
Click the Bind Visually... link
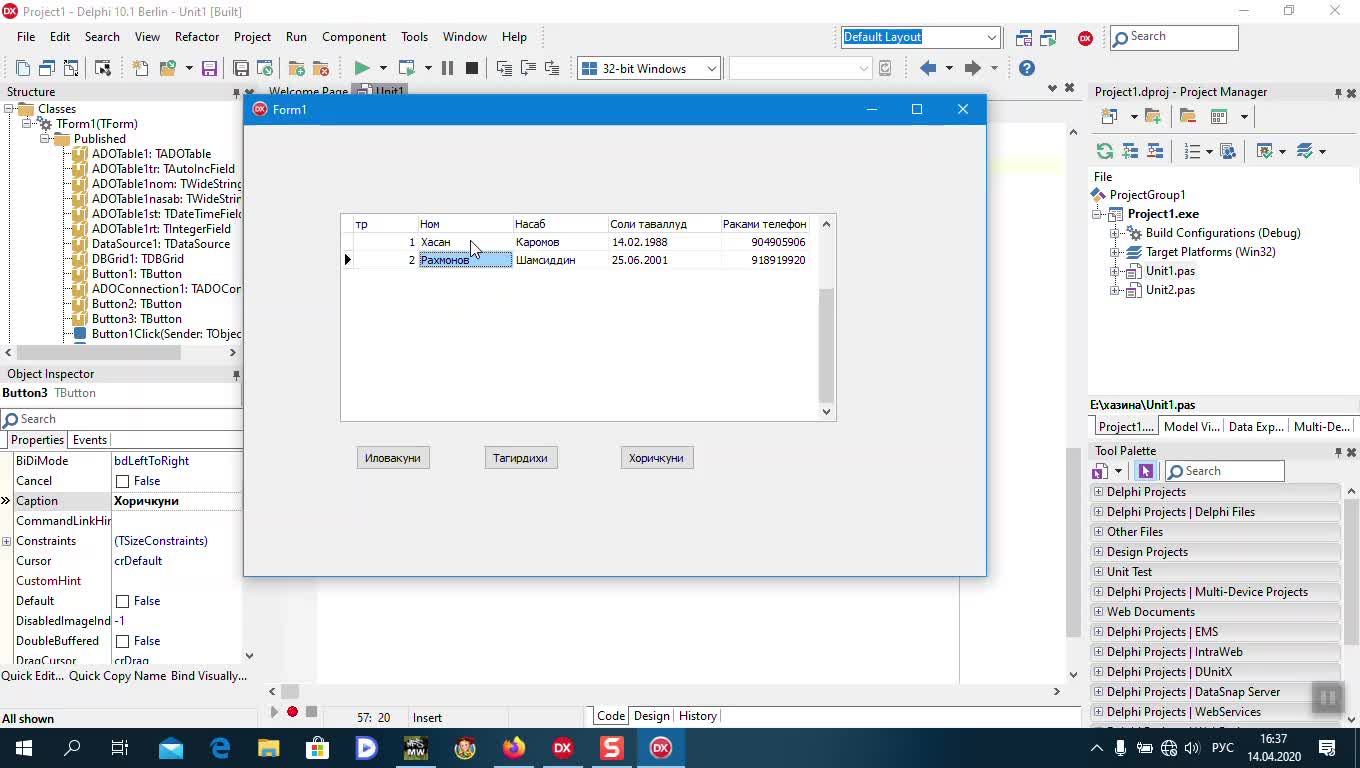(209, 676)
